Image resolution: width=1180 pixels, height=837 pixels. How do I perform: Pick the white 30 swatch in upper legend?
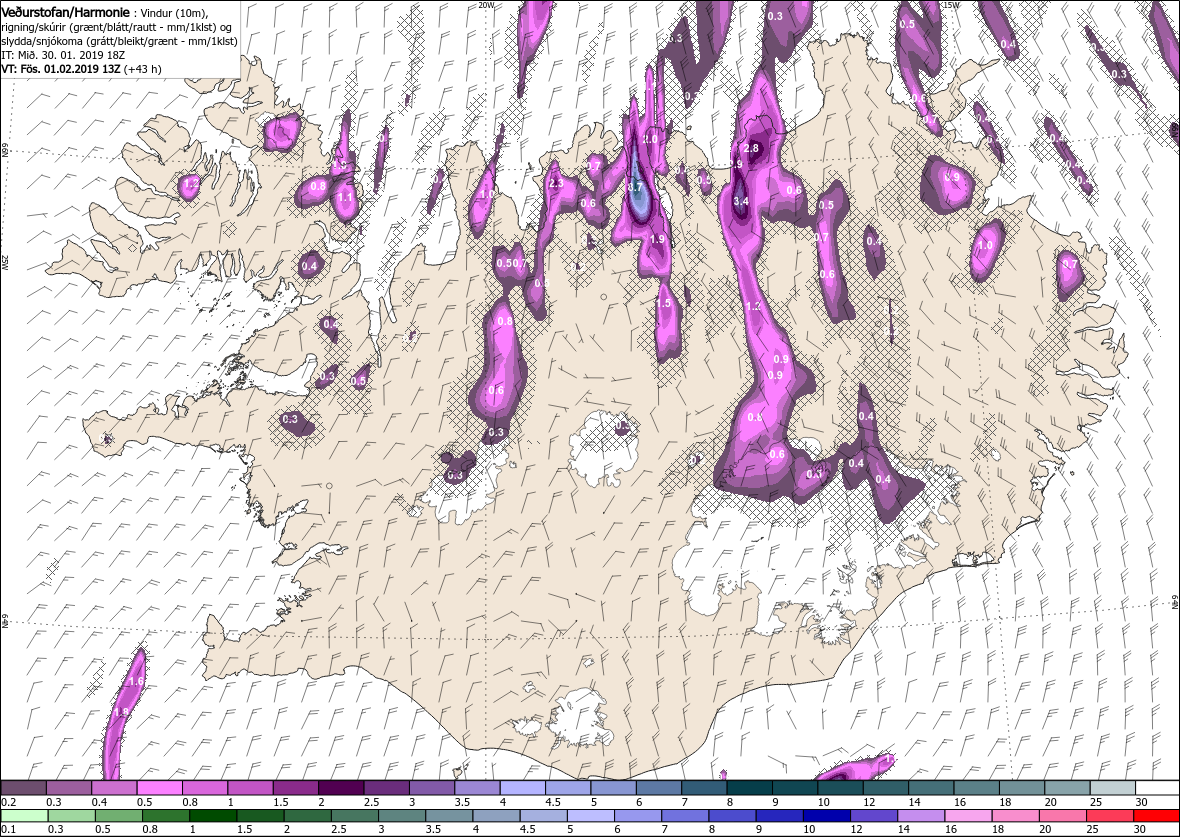(1157, 787)
